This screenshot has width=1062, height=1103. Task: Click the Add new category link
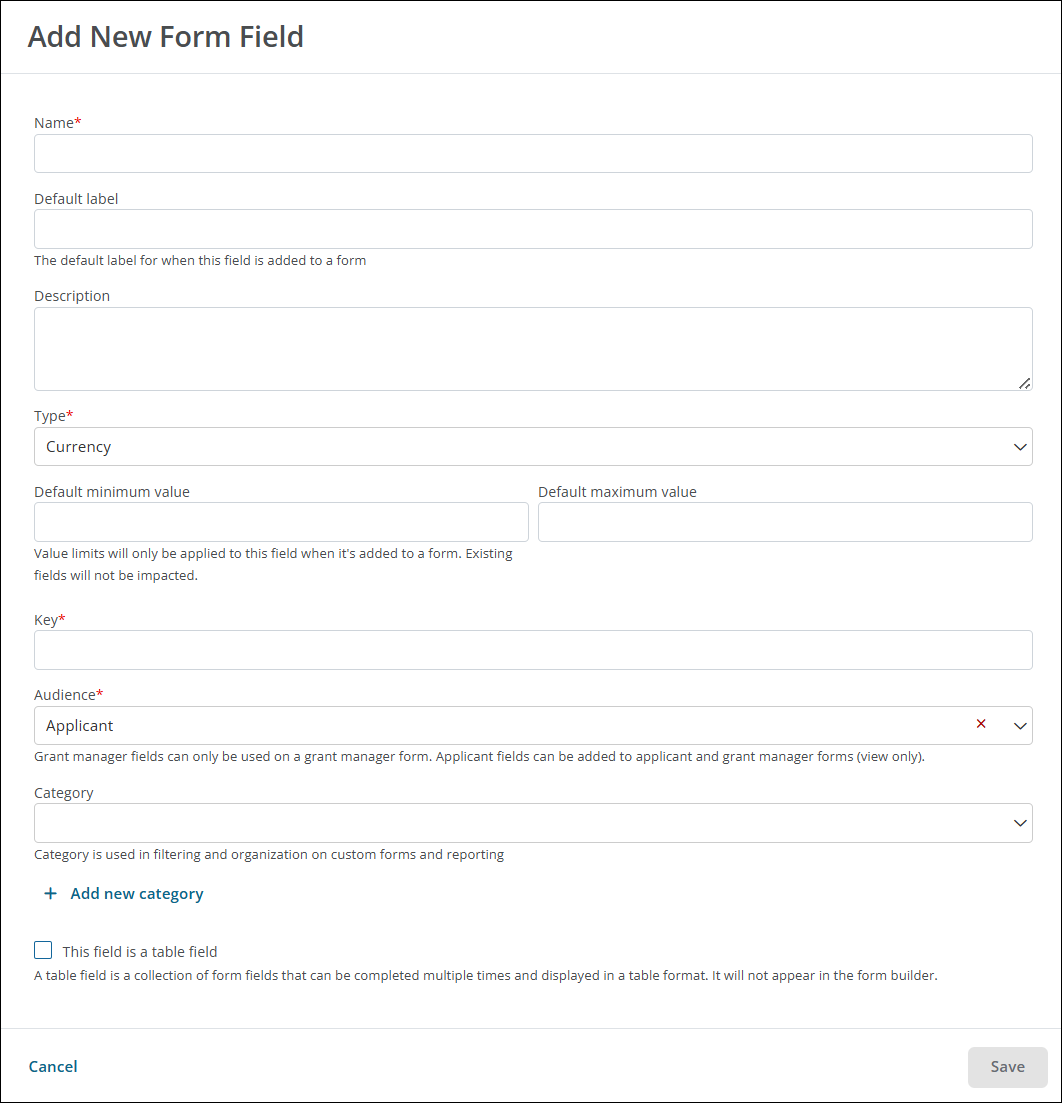136,894
